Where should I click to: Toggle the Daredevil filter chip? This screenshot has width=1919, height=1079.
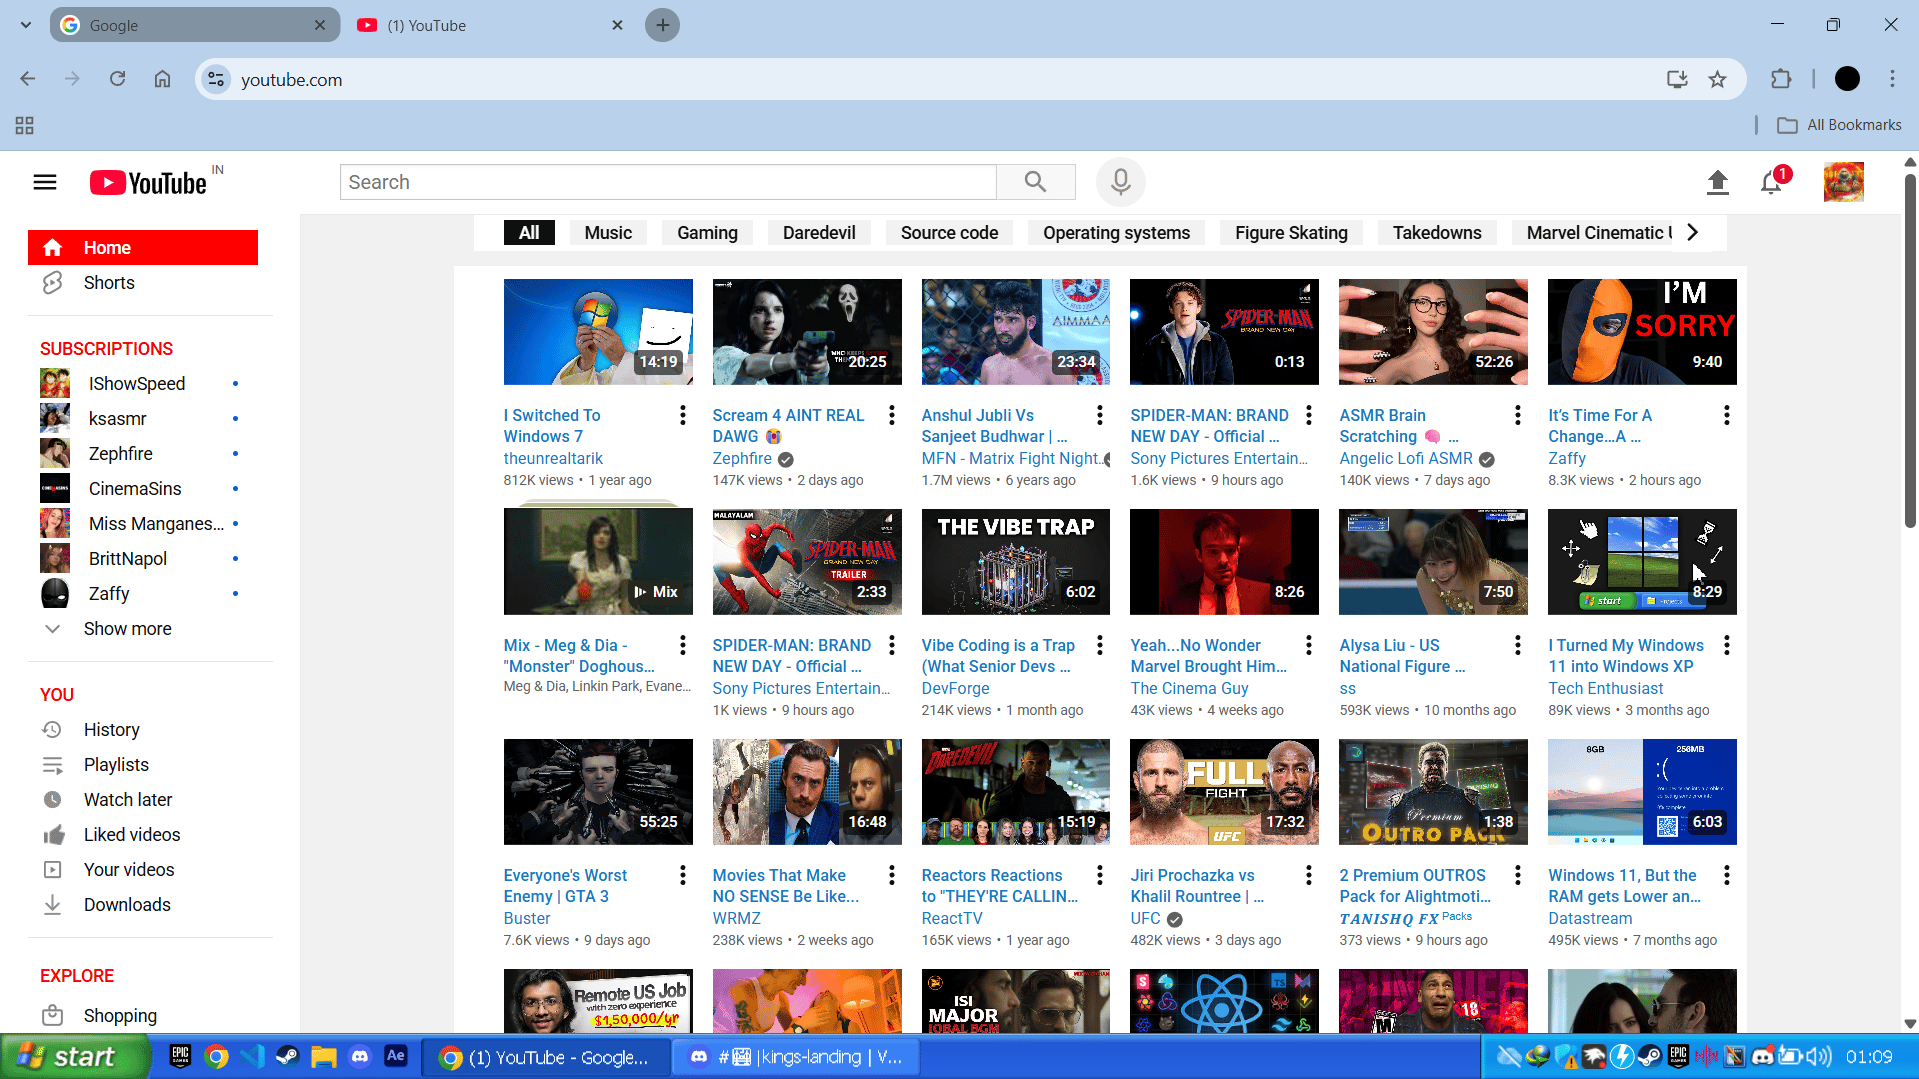[x=818, y=233]
